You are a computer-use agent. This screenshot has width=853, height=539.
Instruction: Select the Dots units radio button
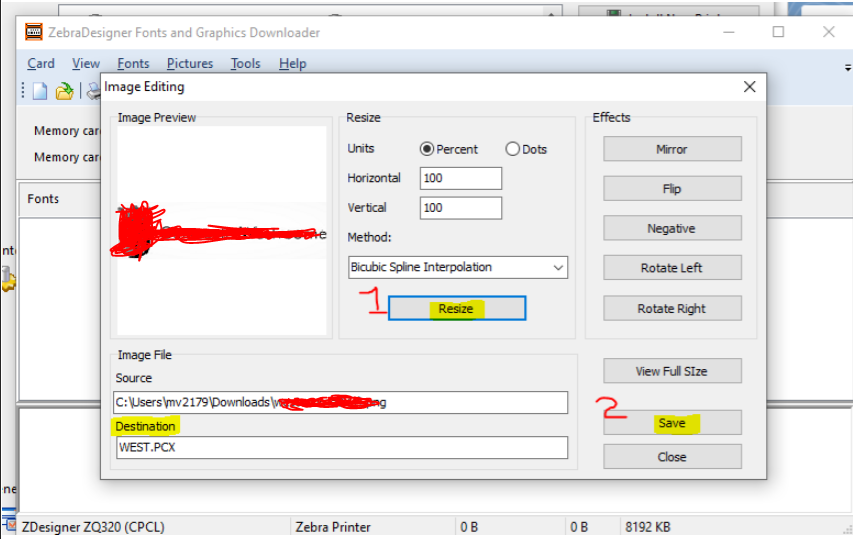[513, 149]
